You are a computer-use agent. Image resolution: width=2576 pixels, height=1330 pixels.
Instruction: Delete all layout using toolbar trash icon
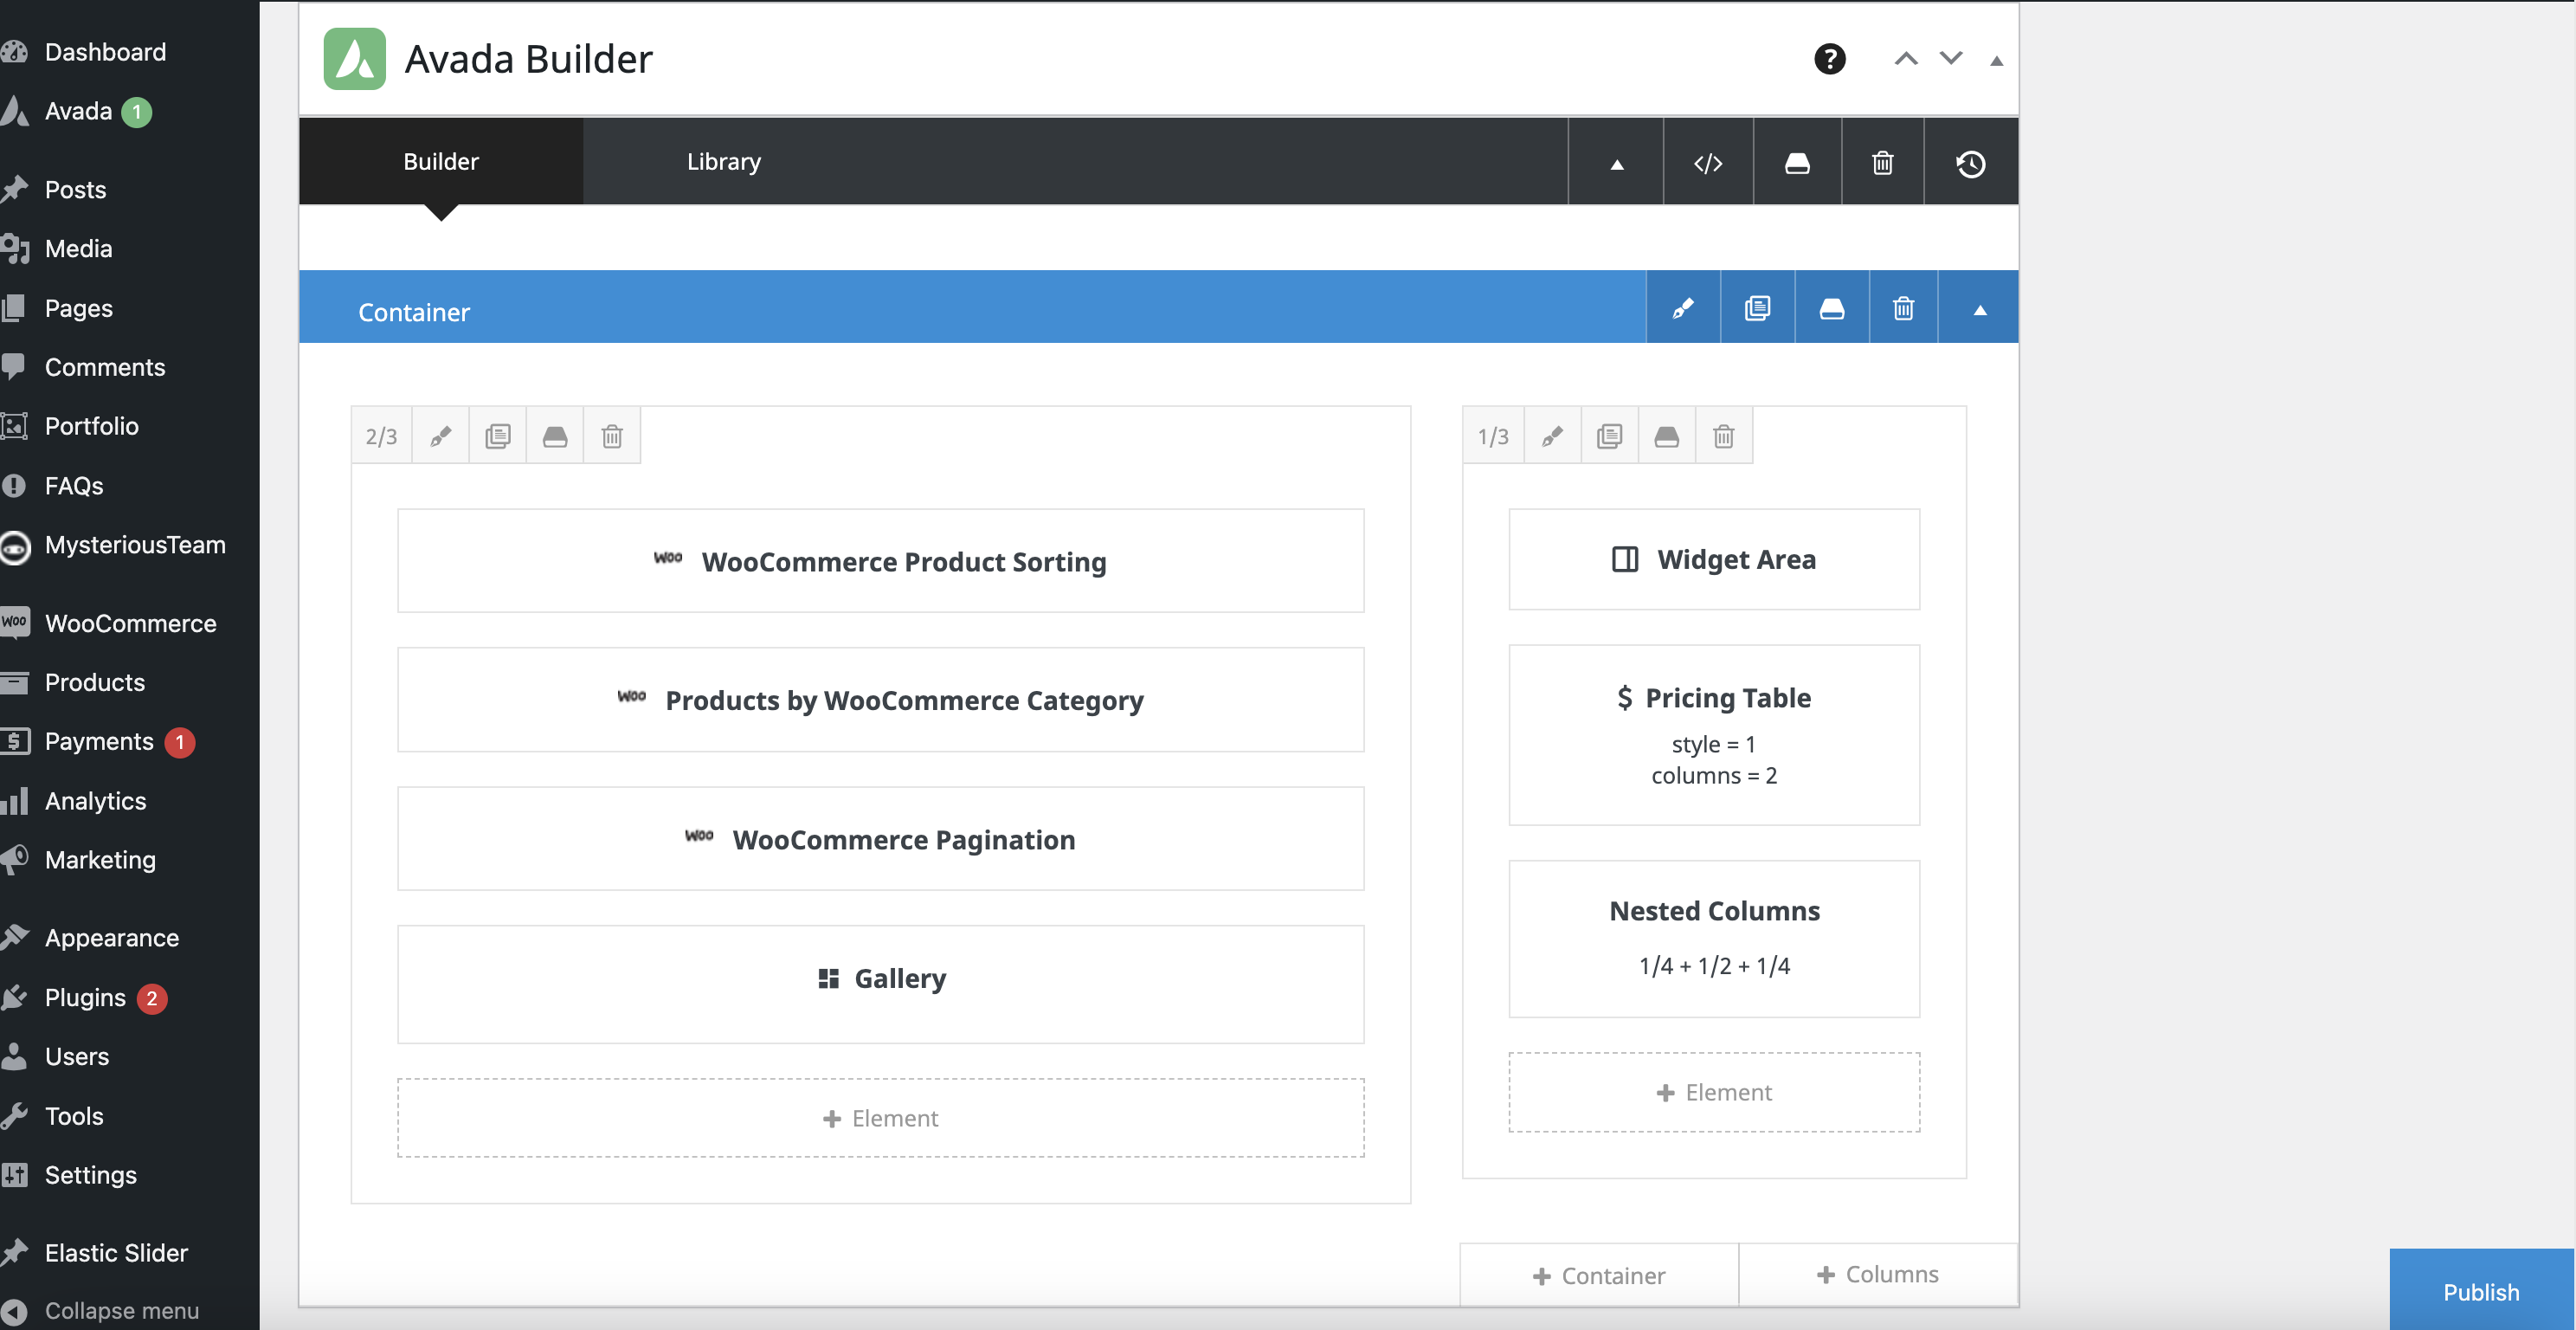click(1882, 163)
